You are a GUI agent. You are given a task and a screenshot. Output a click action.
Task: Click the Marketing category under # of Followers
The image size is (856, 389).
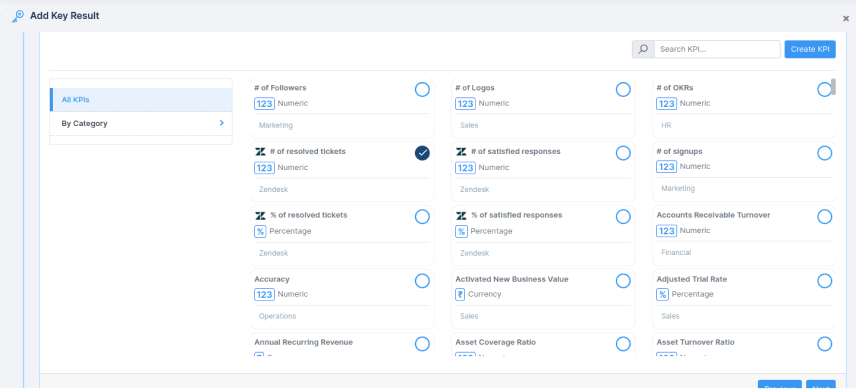click(x=276, y=125)
